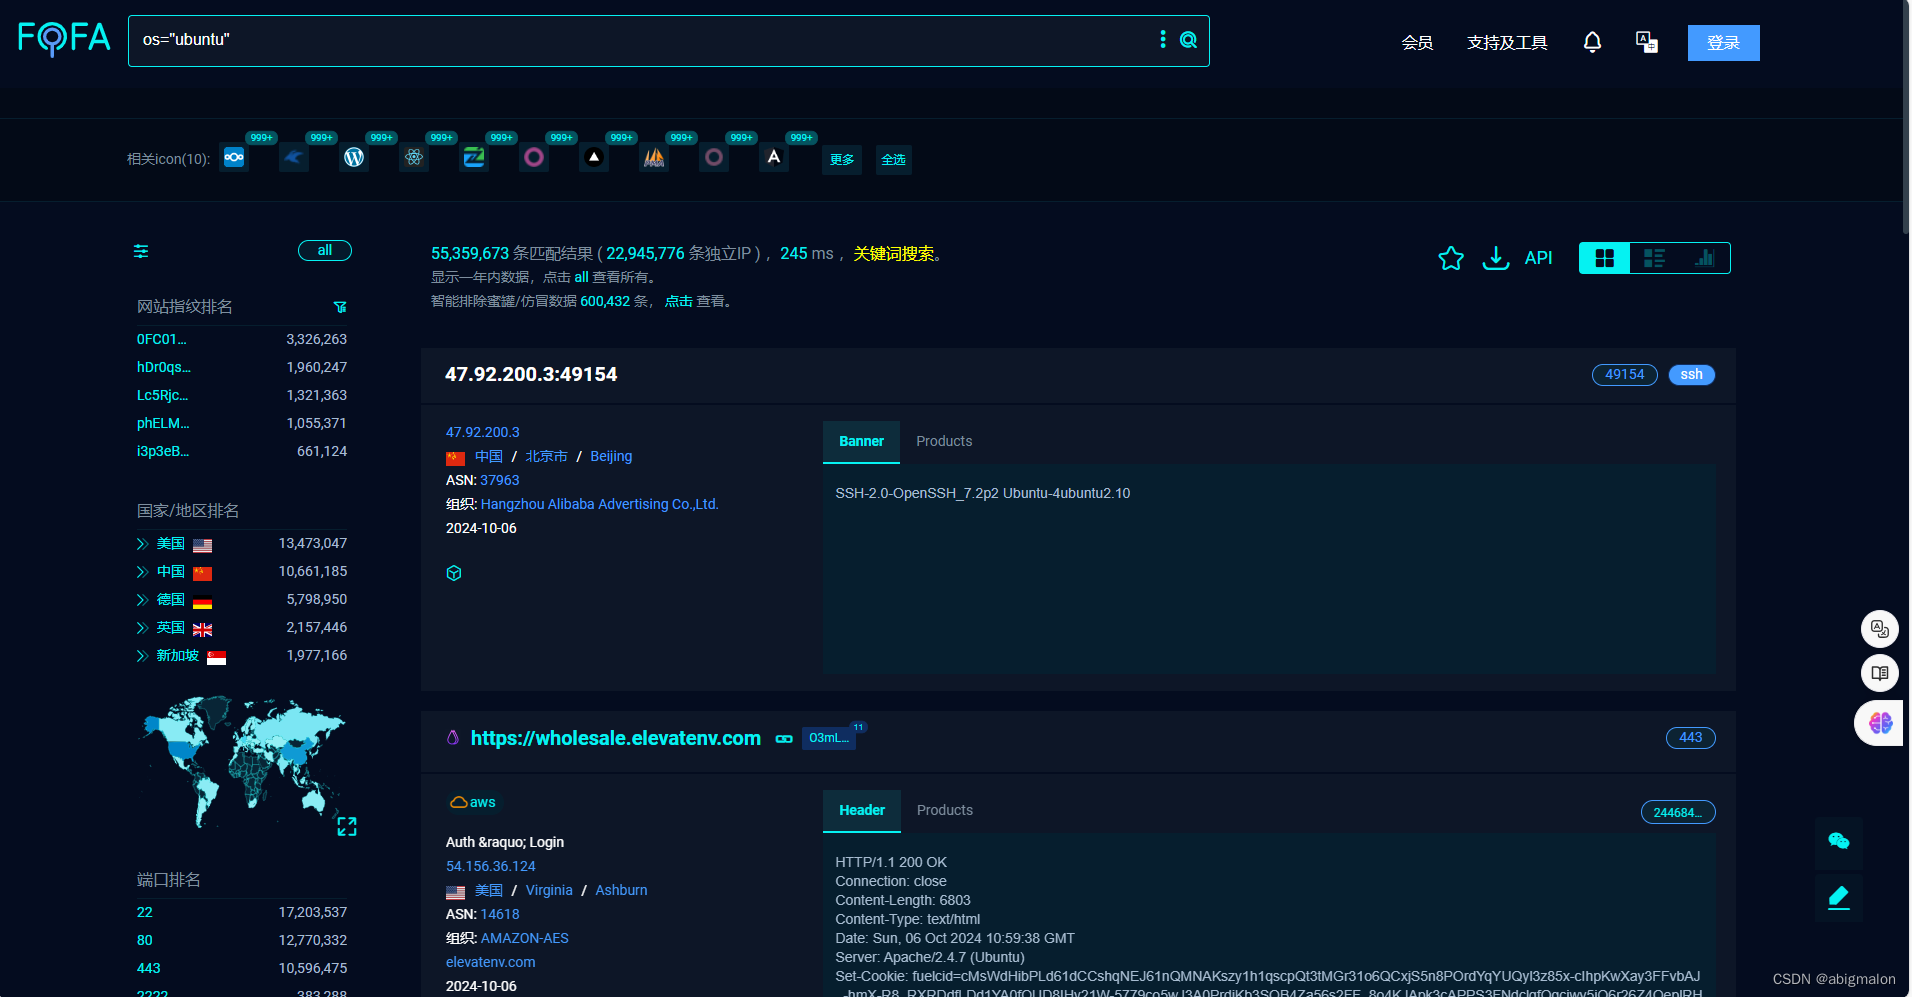Click the edit feedback pencil icon
Image resolution: width=1912 pixels, height=997 pixels.
pyautogui.click(x=1838, y=897)
